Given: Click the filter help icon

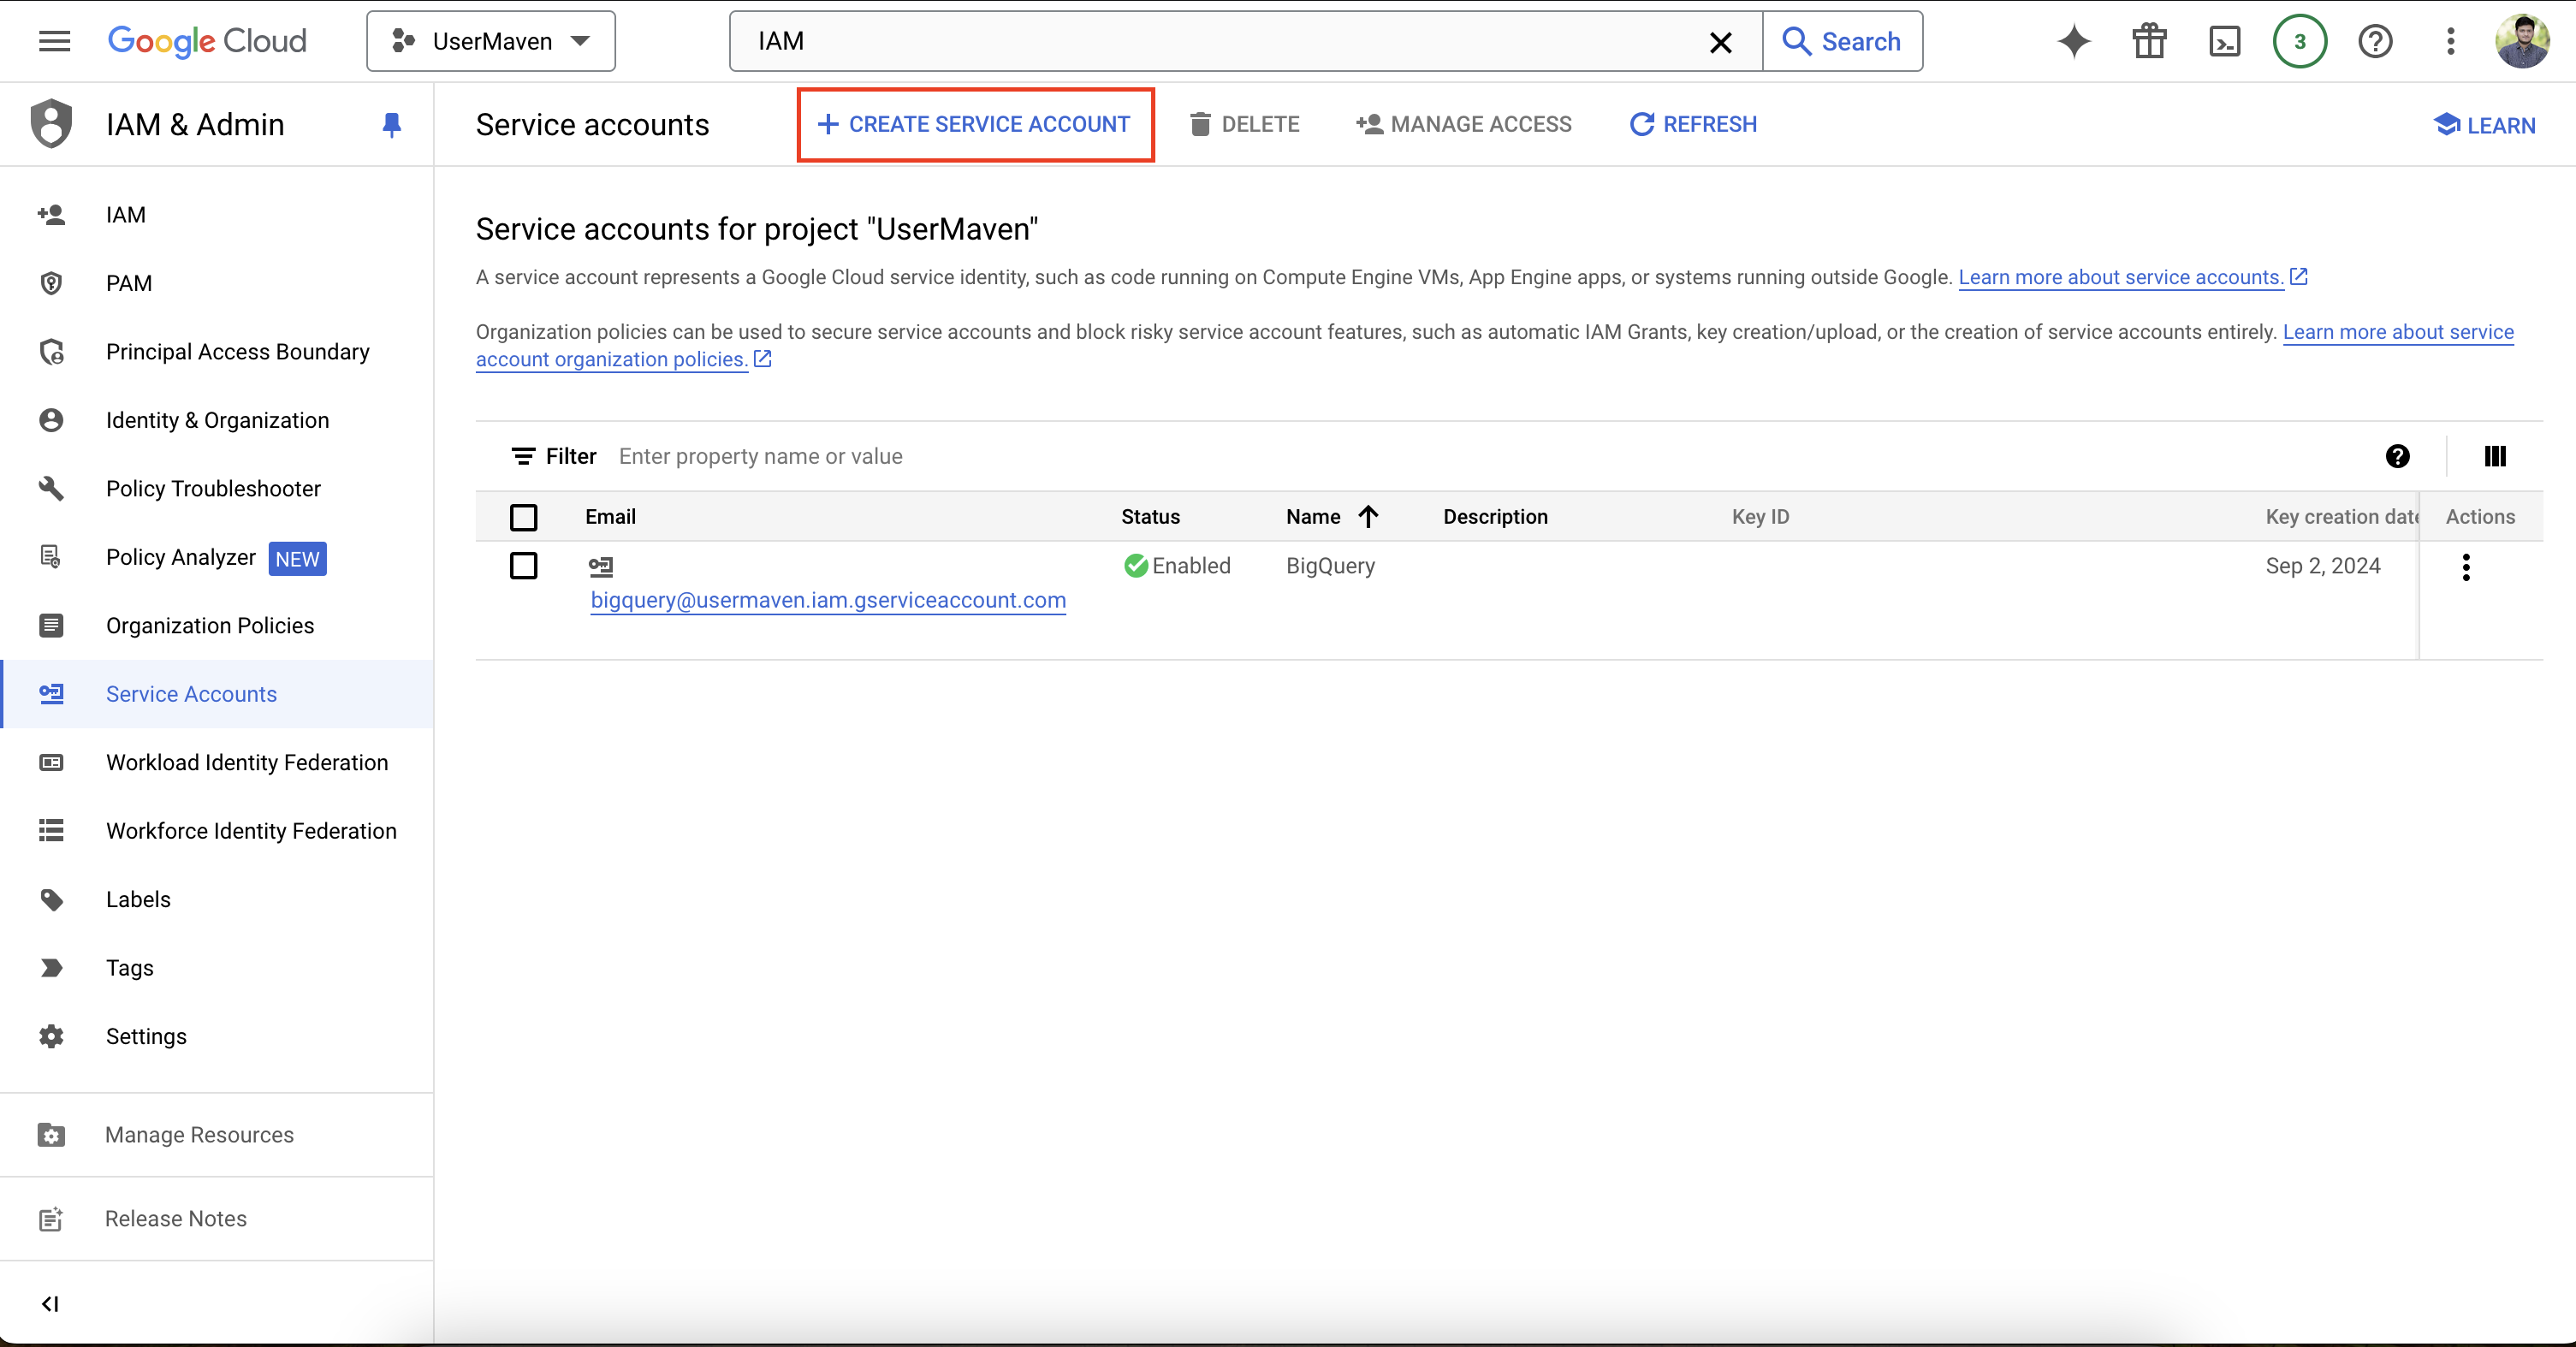Looking at the screenshot, I should 2397,456.
